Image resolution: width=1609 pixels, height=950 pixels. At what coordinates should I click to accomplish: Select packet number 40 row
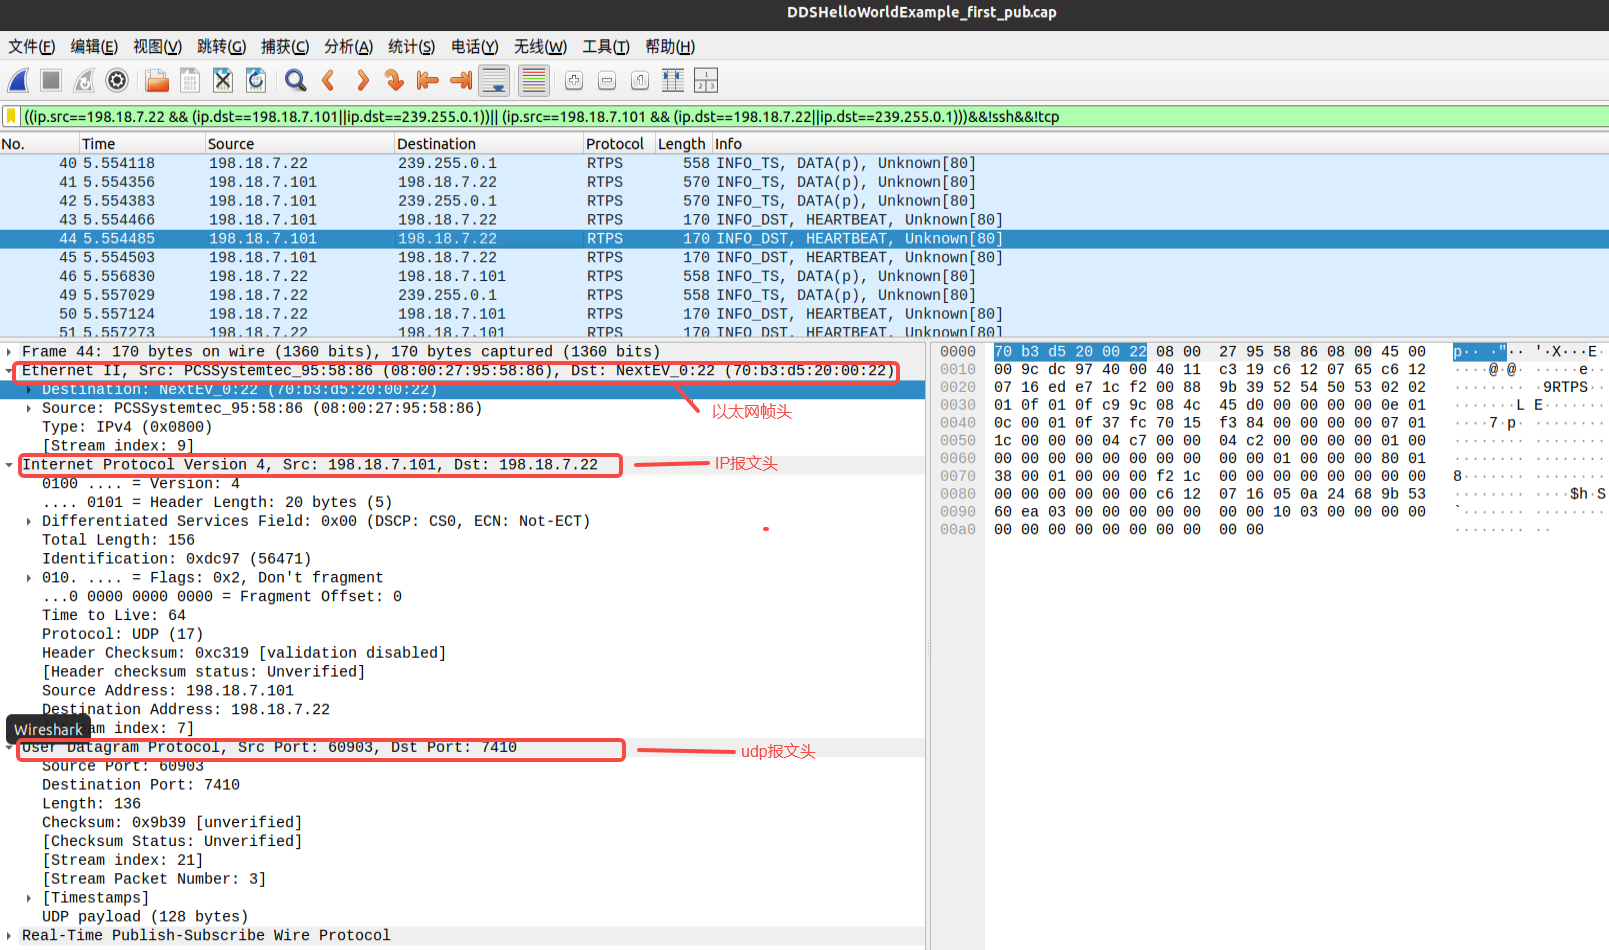coord(804,164)
